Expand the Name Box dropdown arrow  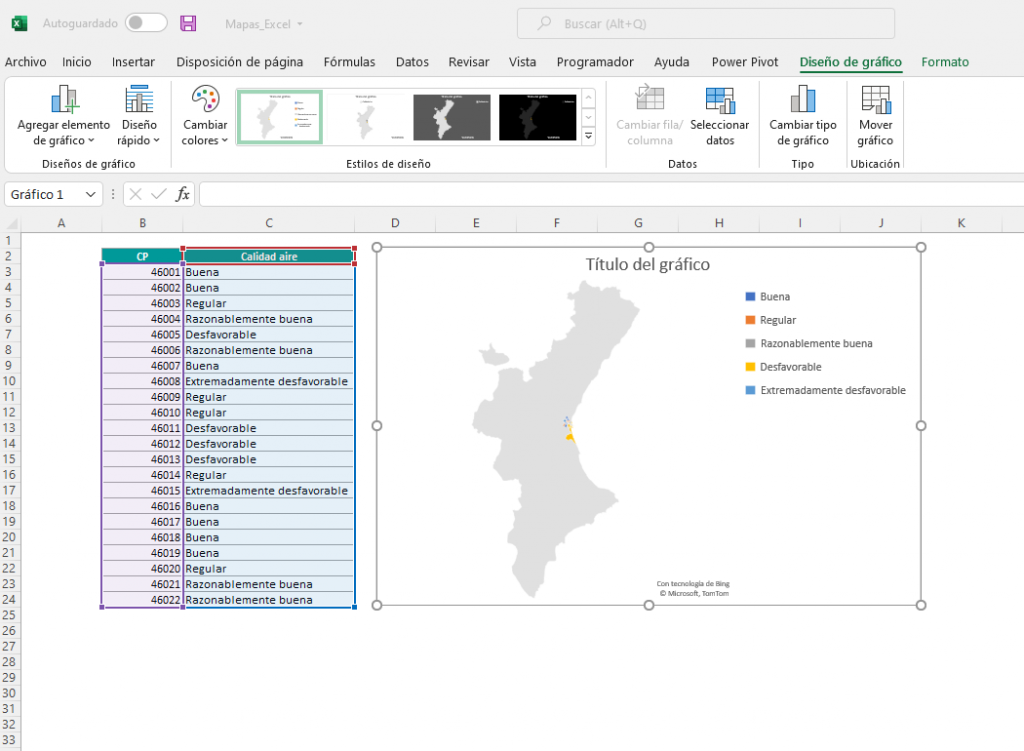90,194
